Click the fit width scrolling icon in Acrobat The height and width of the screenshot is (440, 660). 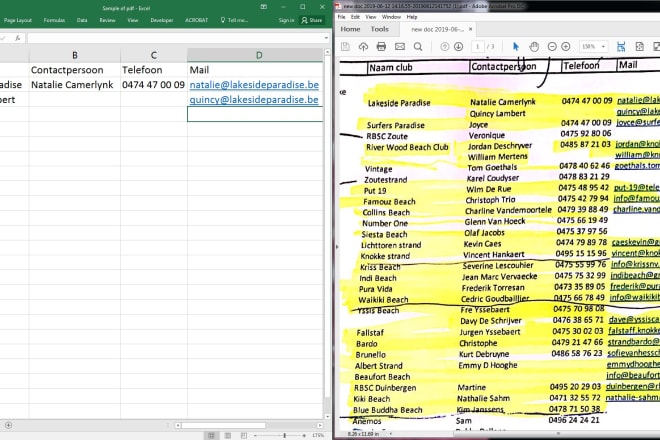tap(621, 46)
